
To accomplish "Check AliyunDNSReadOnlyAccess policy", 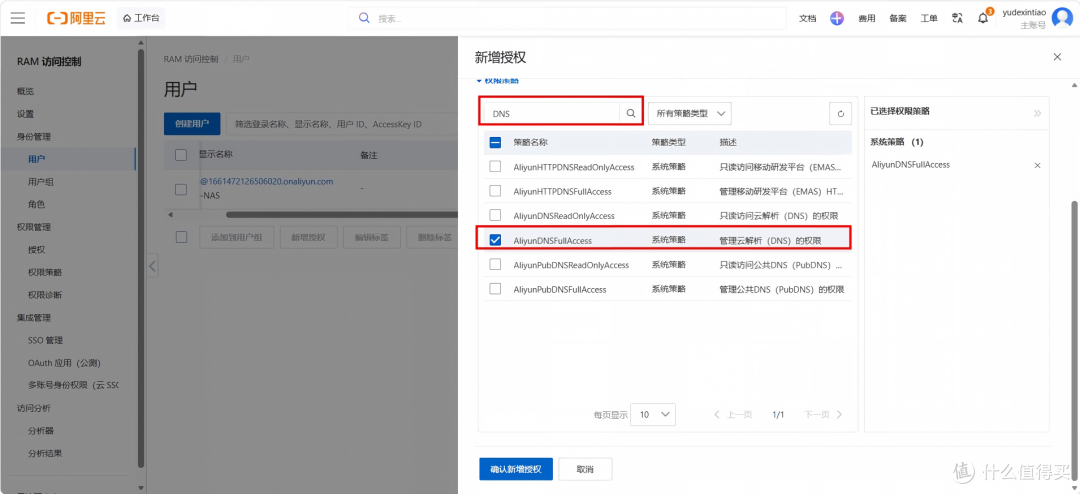I will 495,215.
